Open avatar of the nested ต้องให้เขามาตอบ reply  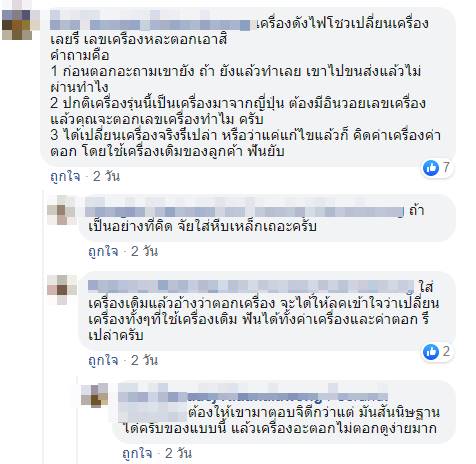click(x=95, y=395)
